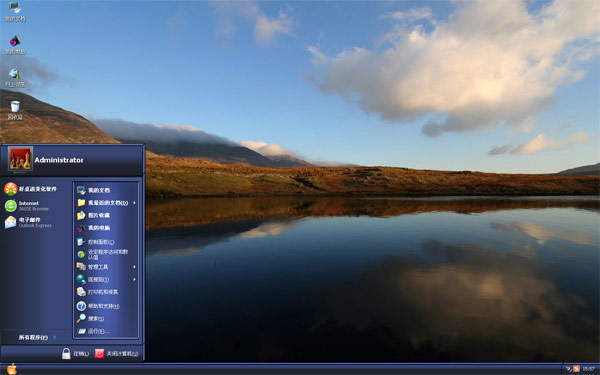Viewport: 600px width, 375px height.
Task: Open Control Panel from Start menu
Action: click(95, 242)
